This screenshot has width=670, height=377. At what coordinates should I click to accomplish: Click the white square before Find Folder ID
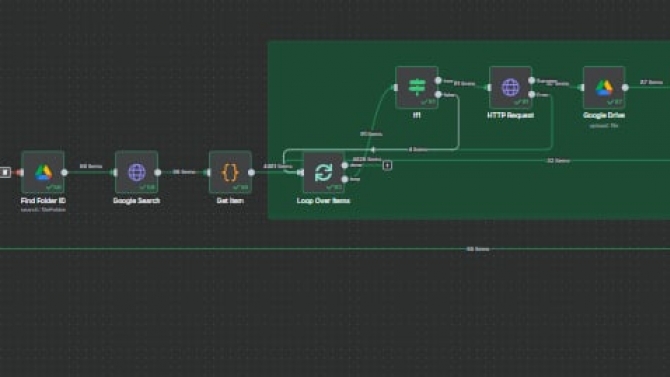coord(5,172)
